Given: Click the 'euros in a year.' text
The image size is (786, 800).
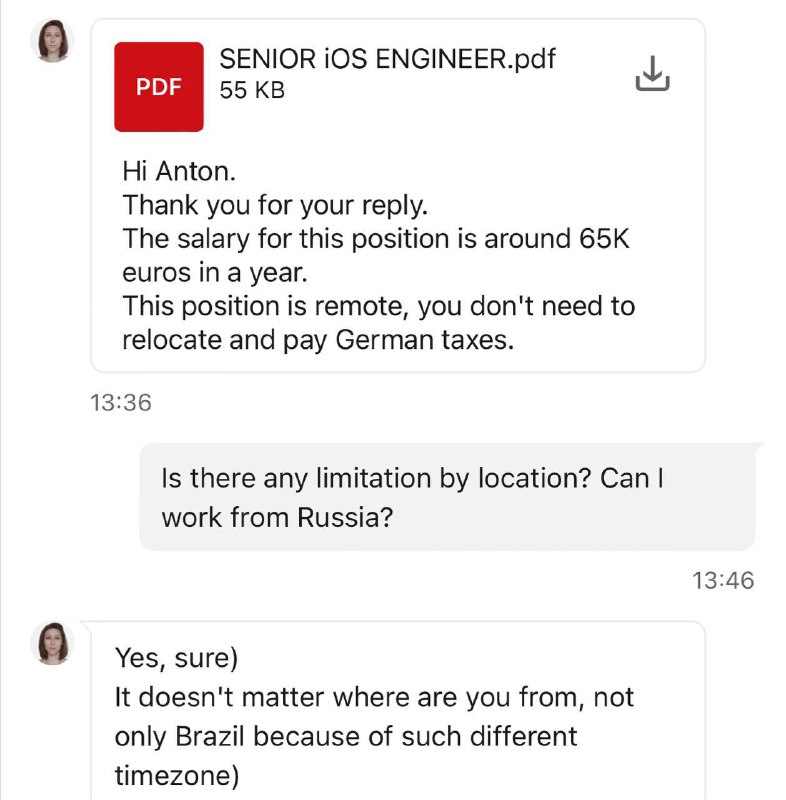Looking at the screenshot, I should 215,272.
